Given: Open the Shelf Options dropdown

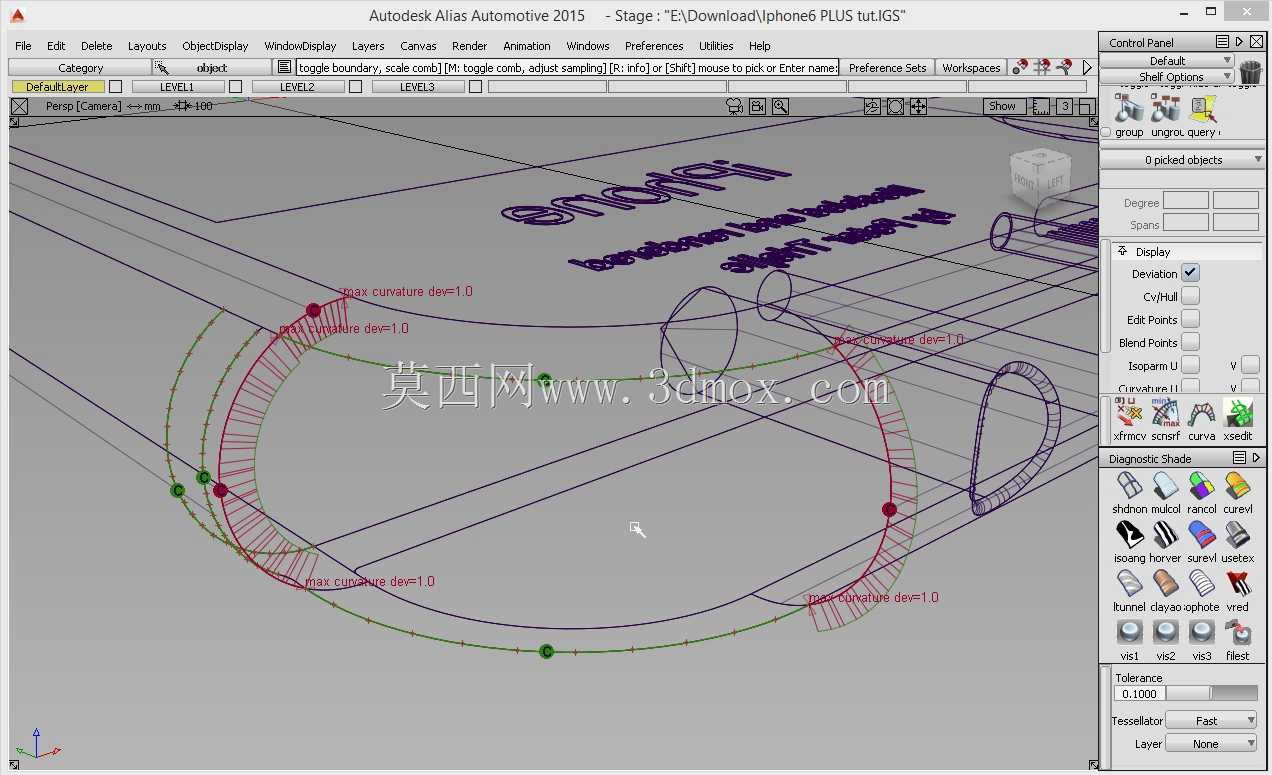Looking at the screenshot, I should tap(1167, 77).
